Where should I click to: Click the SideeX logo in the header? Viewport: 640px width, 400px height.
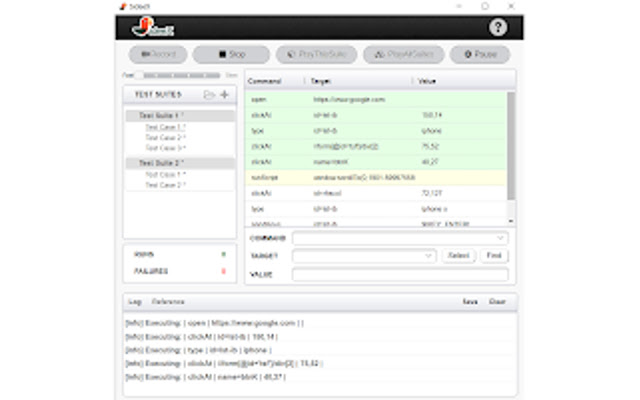pyautogui.click(x=153, y=27)
